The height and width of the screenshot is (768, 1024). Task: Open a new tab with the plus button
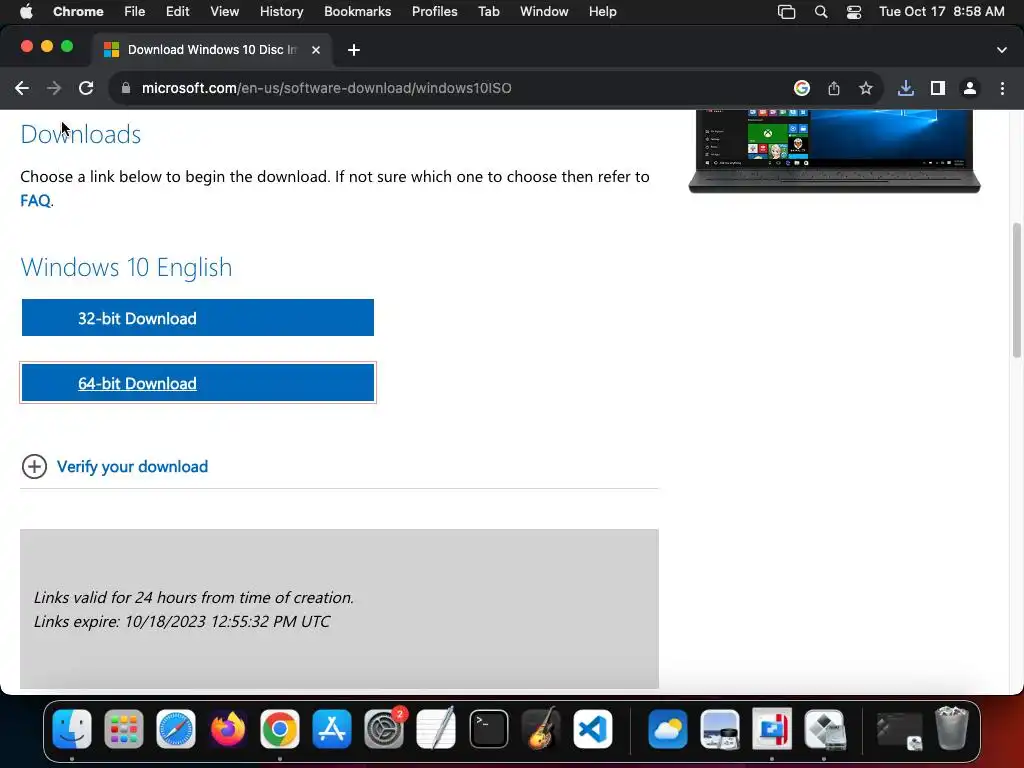[353, 50]
